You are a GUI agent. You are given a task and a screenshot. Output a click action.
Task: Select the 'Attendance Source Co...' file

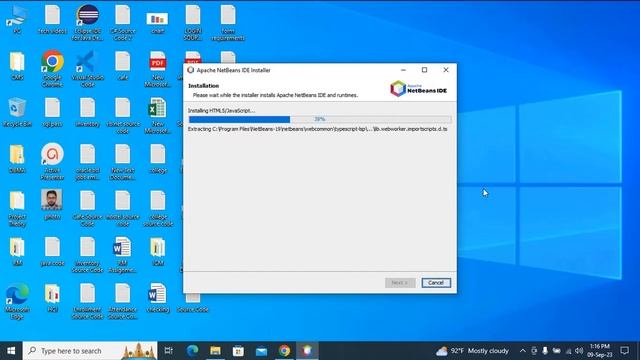pos(122,301)
